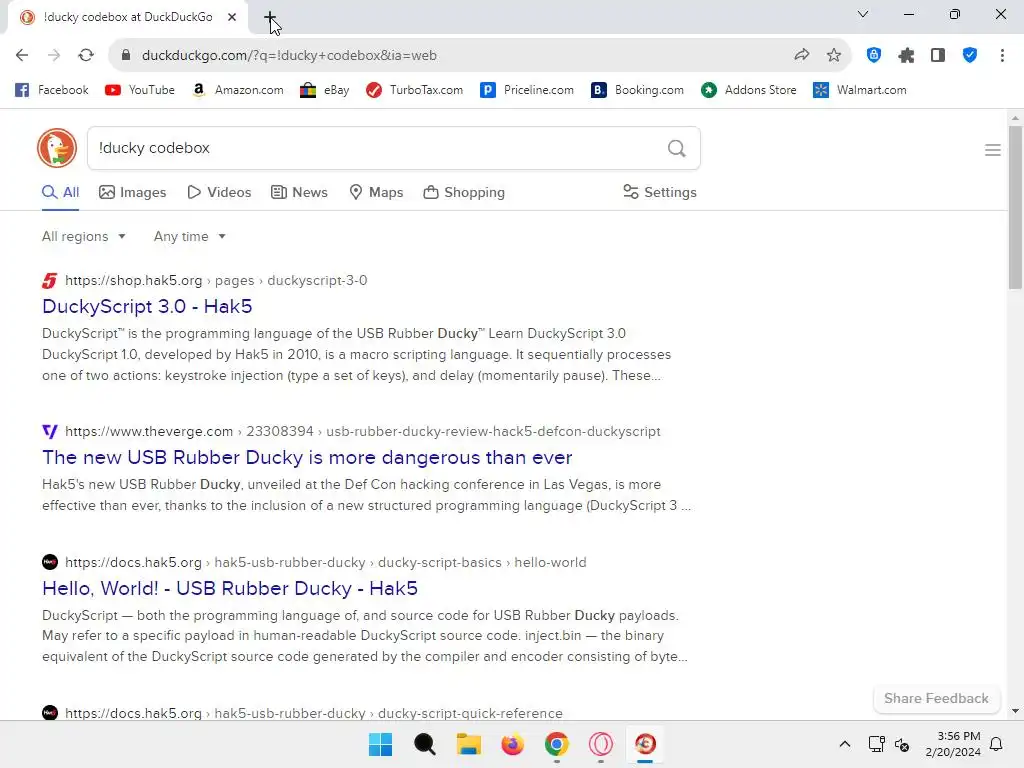Open the Walmart.com bookmark
The height and width of the screenshot is (768, 1024).
point(860,90)
